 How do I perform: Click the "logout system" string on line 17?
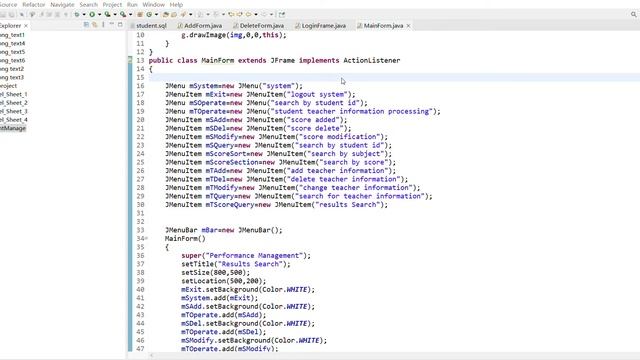coord(317,94)
